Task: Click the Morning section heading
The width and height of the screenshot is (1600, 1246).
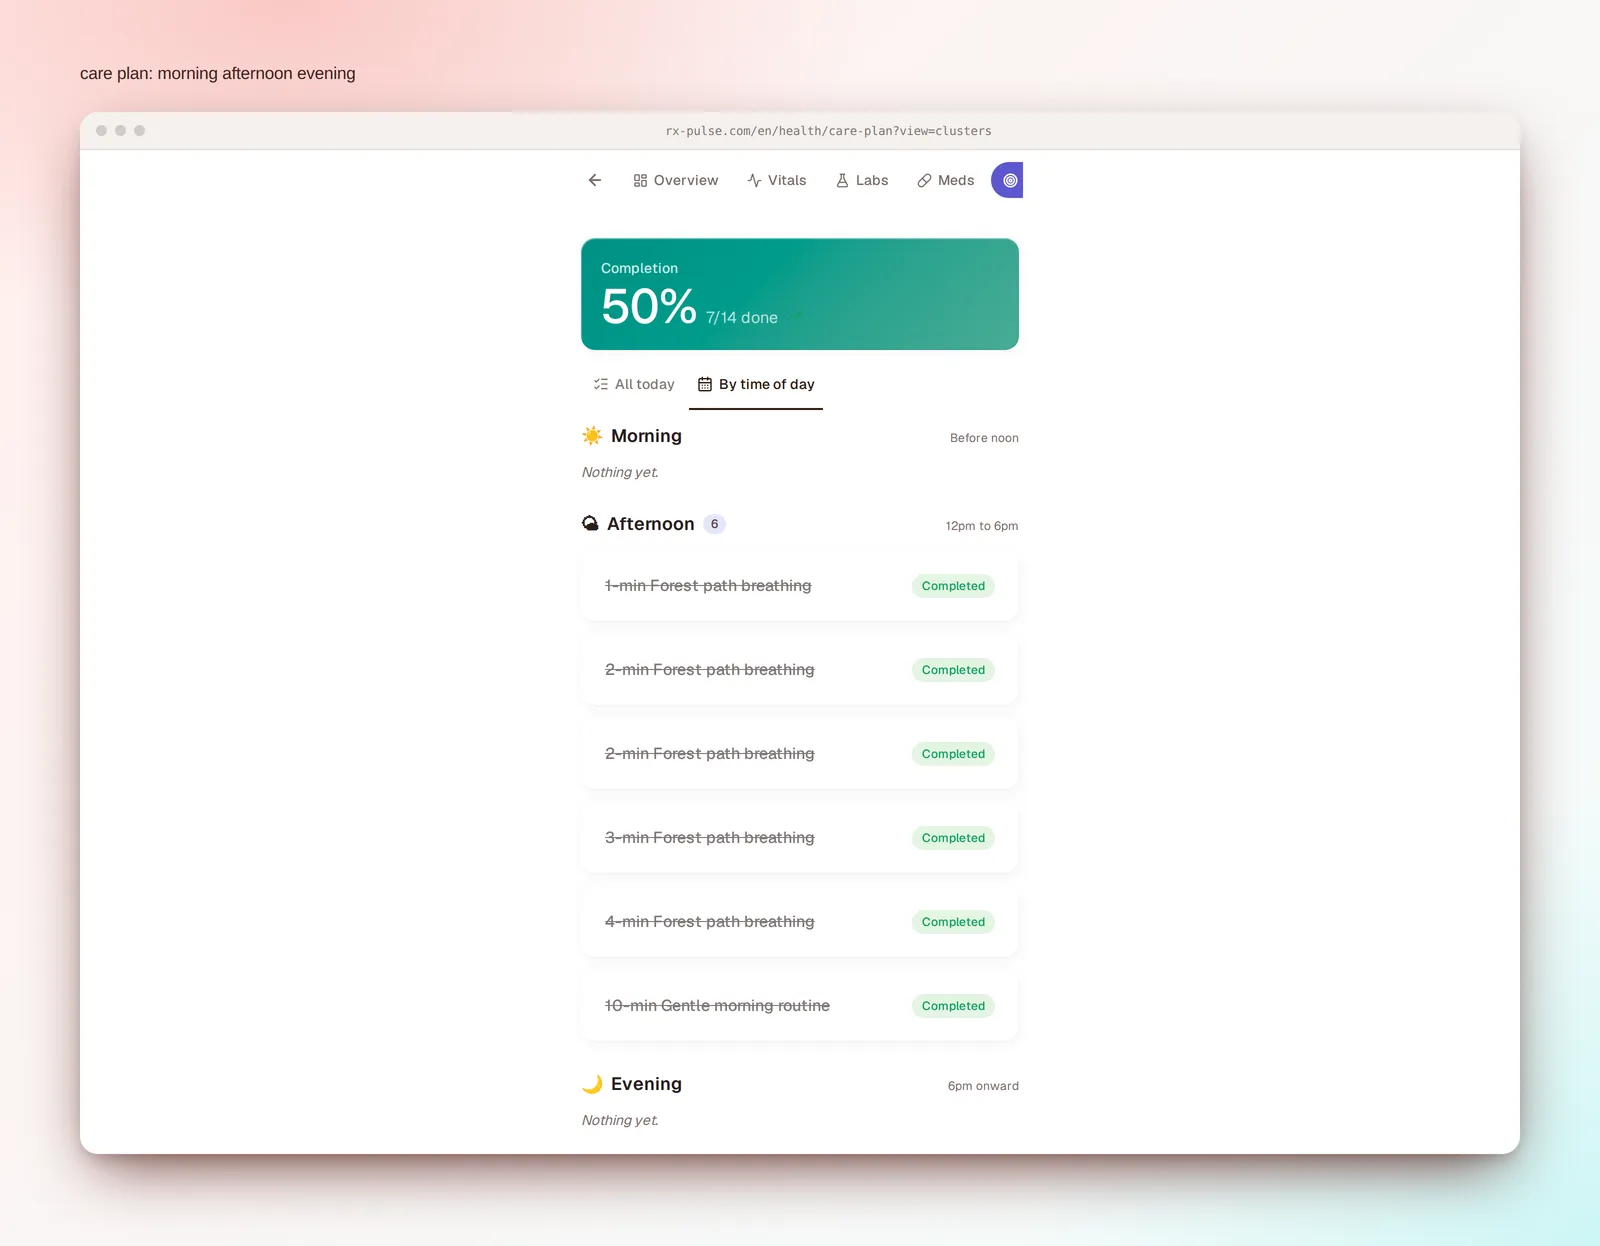Action: (646, 436)
